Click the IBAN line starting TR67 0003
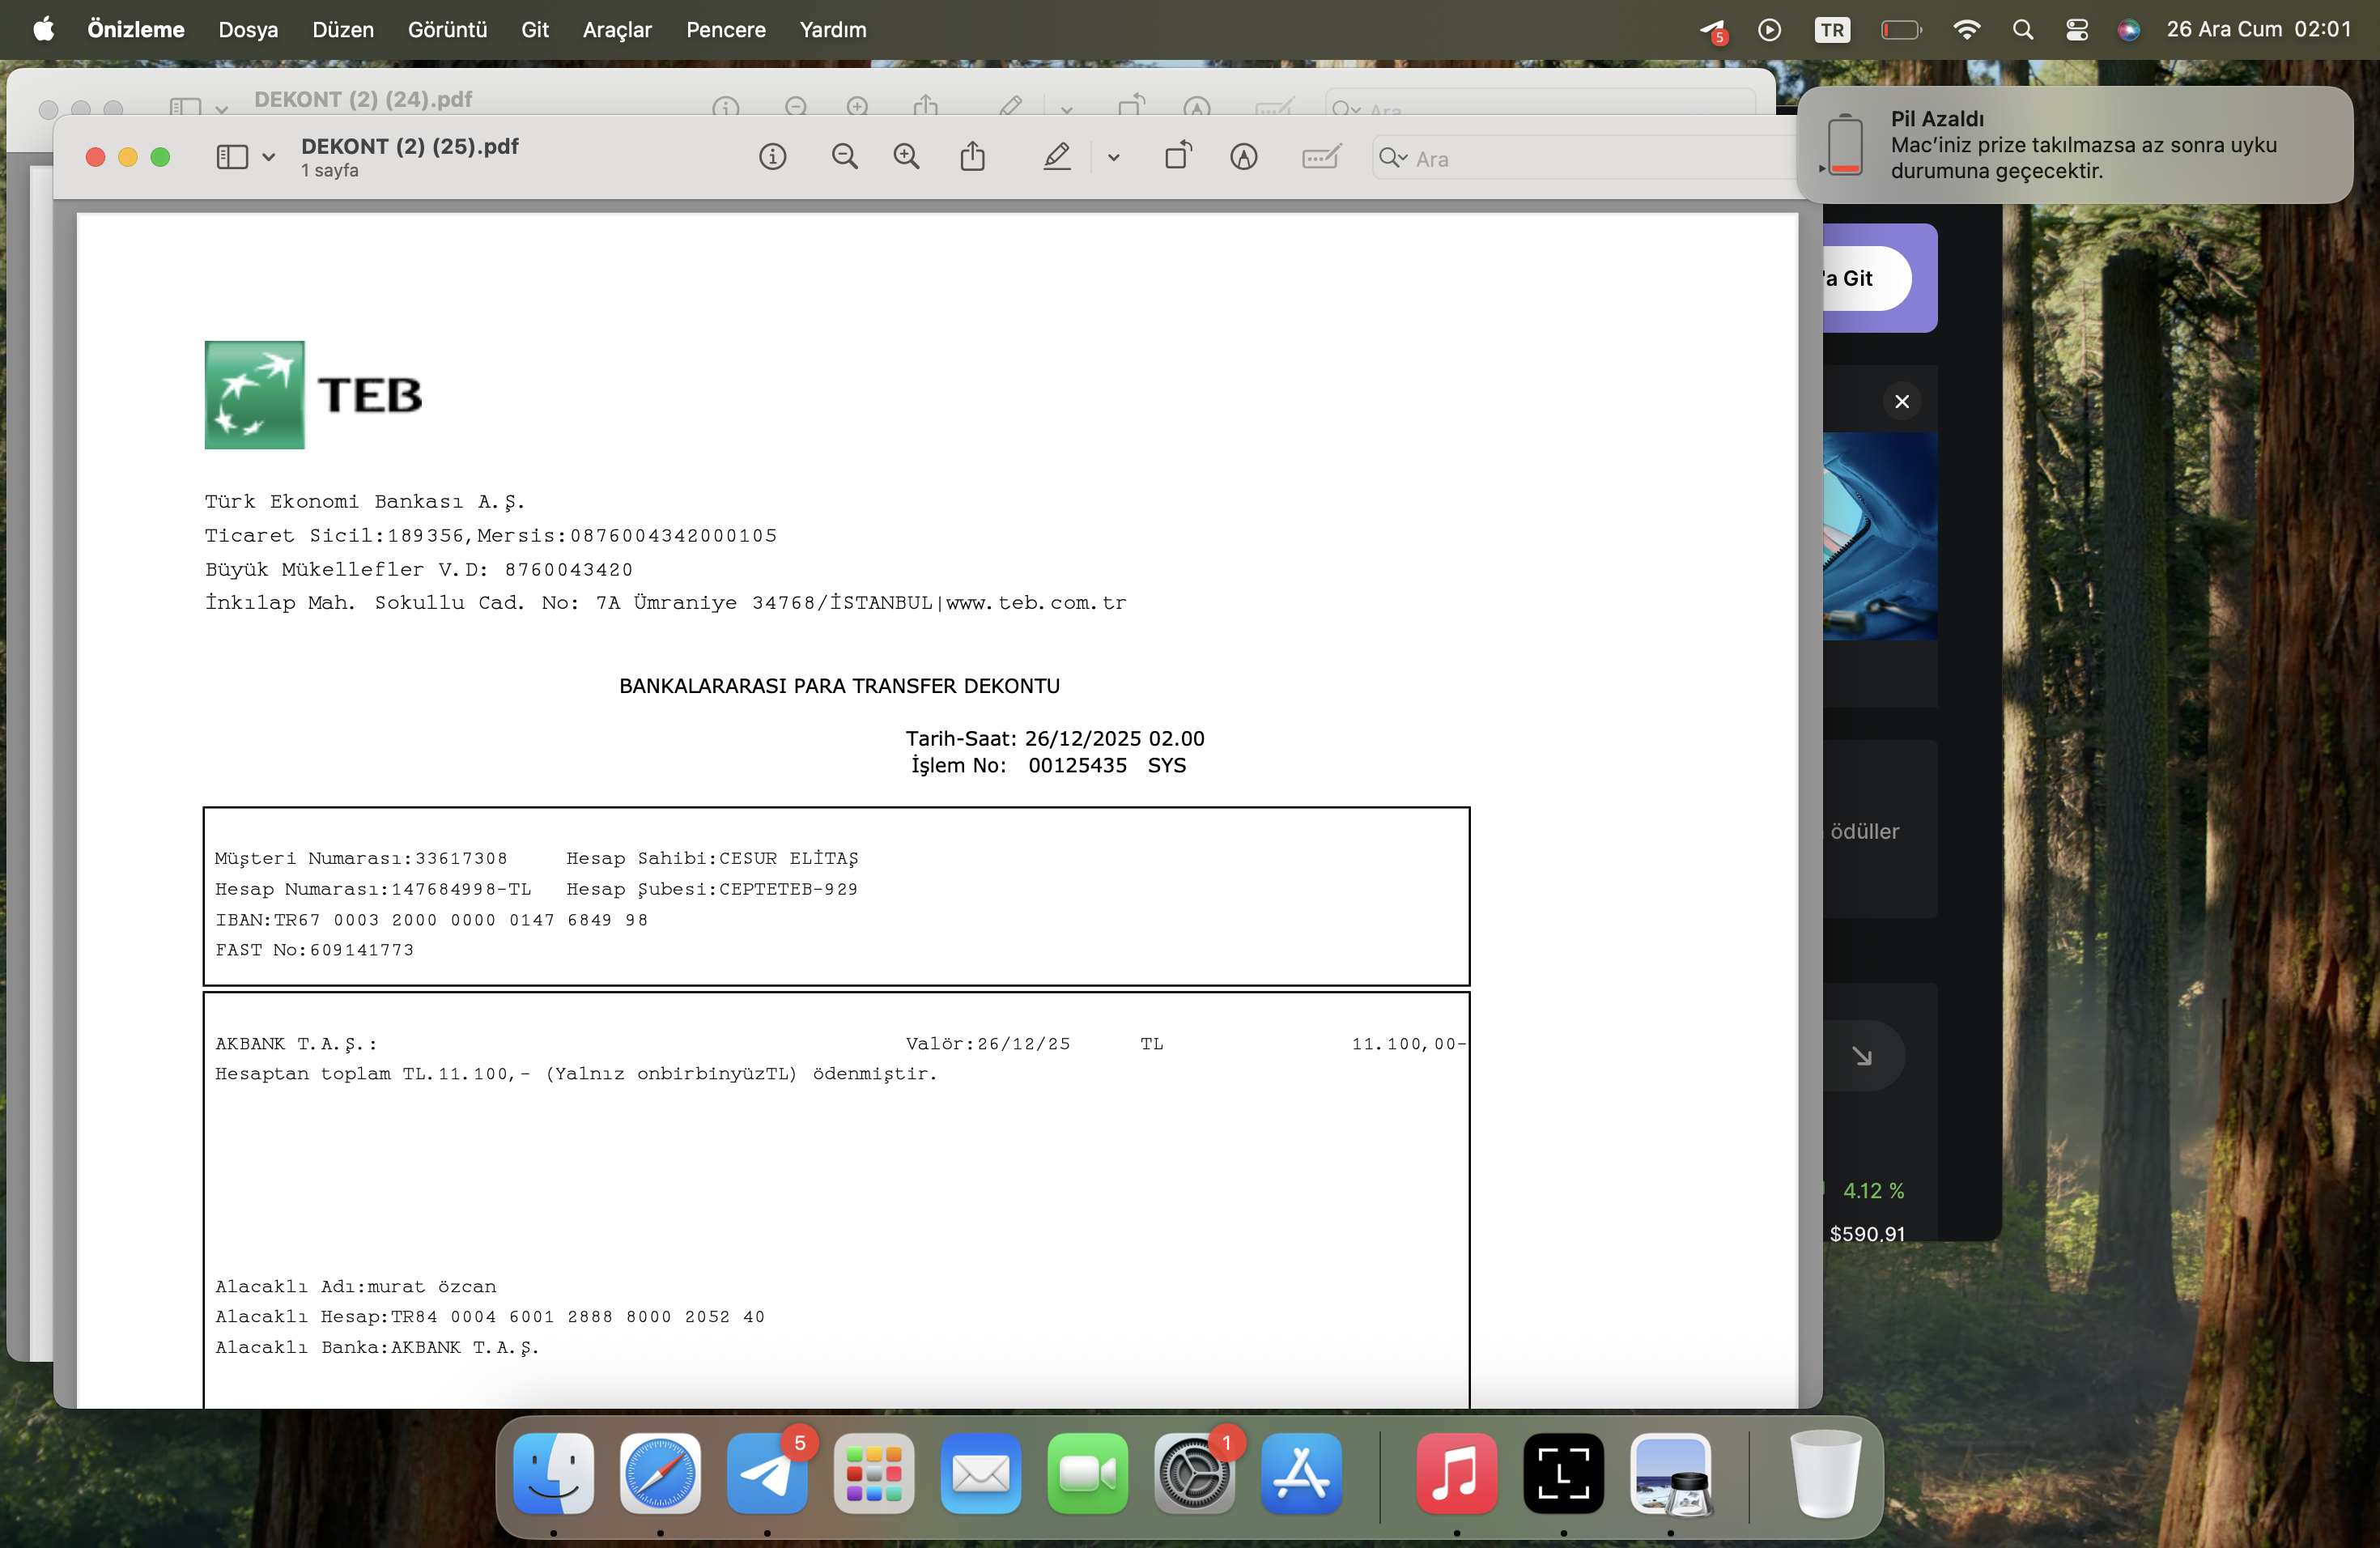The image size is (2380, 1548). point(432,920)
